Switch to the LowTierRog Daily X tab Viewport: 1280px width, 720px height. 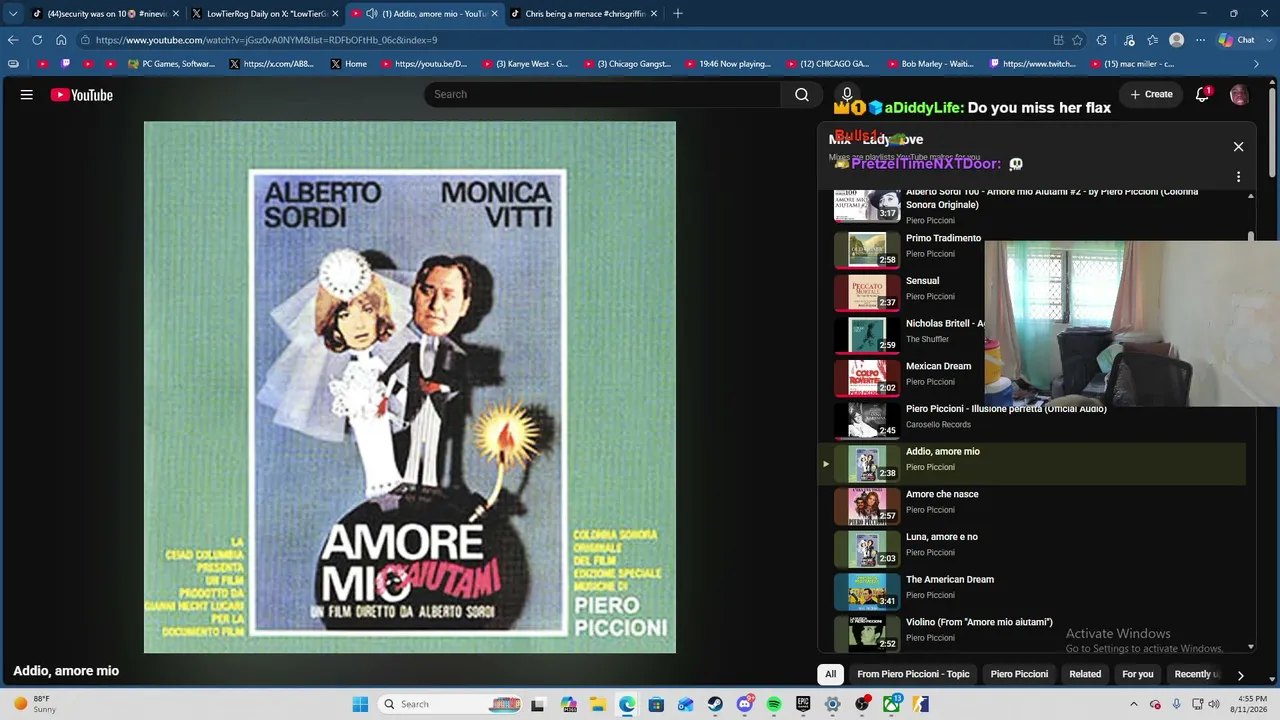(x=265, y=14)
